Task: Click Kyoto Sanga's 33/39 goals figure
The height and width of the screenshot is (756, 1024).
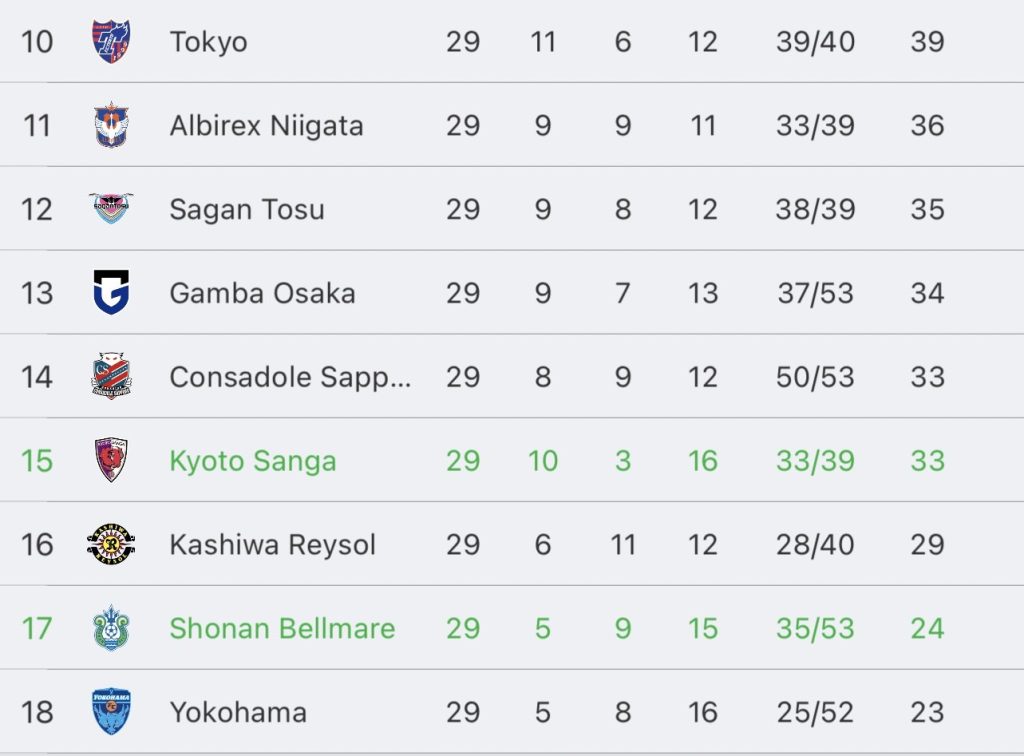Action: coord(815,461)
